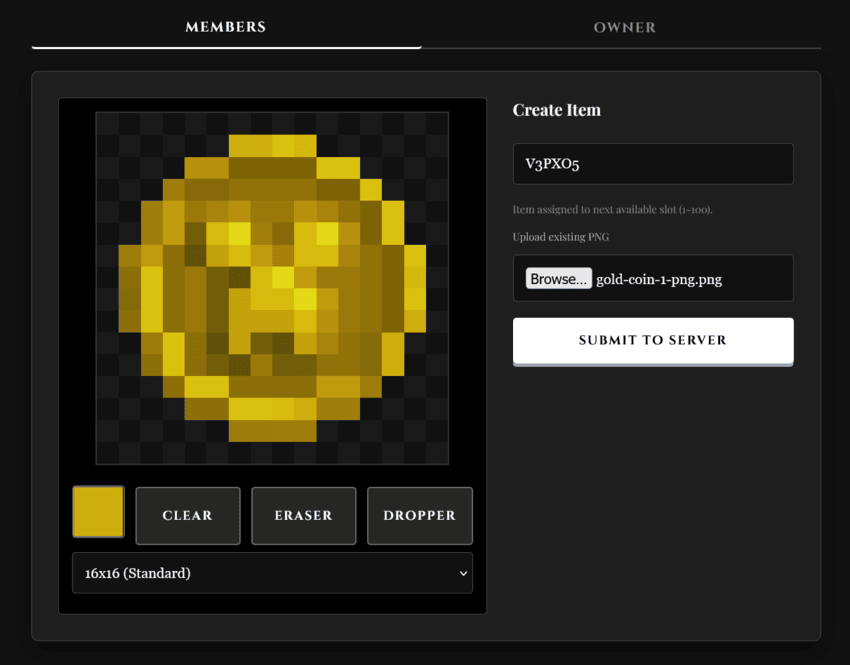Click the bright yellow pixel at coin top edge
Screen dimensions: 850x665
click(283, 146)
